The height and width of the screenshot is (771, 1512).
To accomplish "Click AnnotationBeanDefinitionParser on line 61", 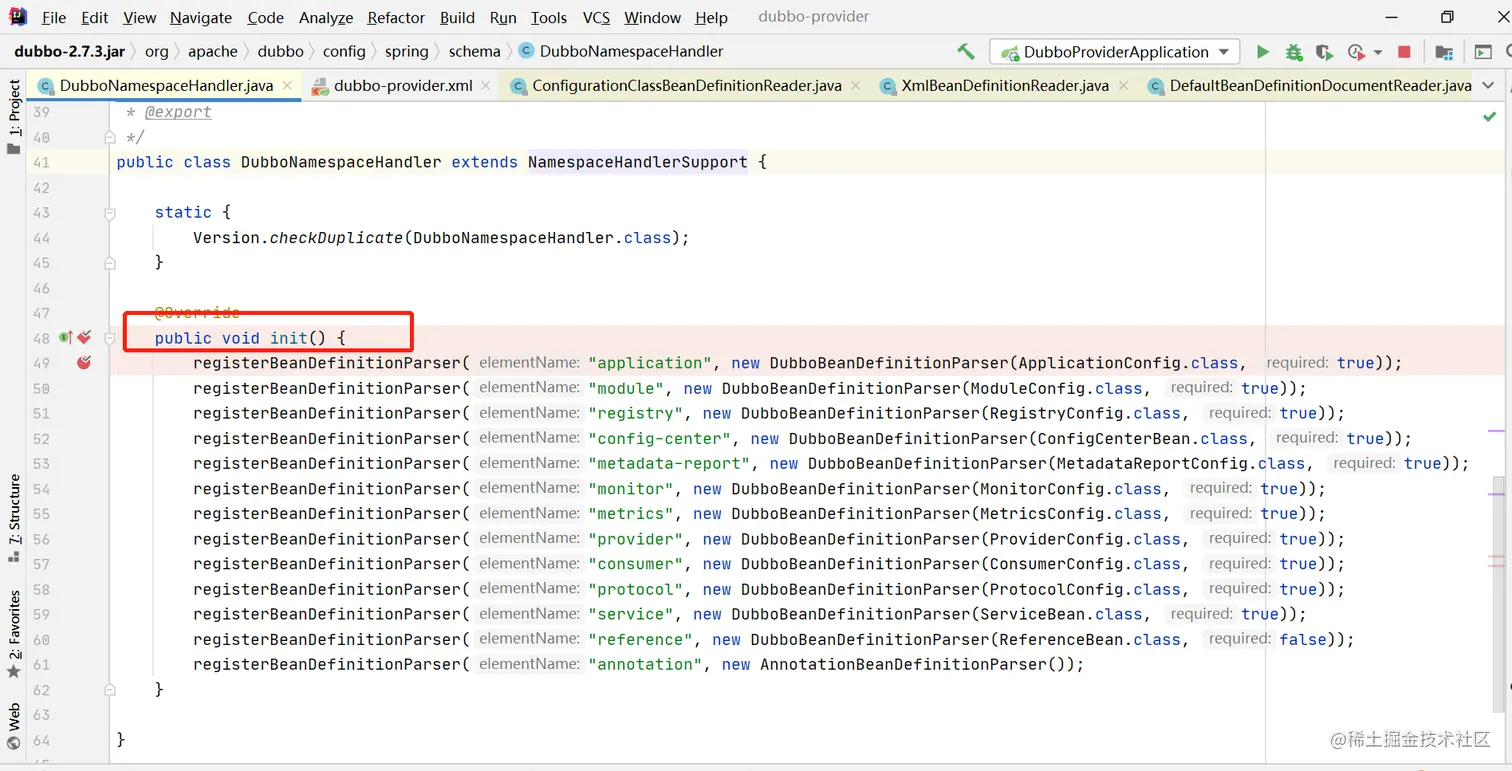I will (x=904, y=664).
